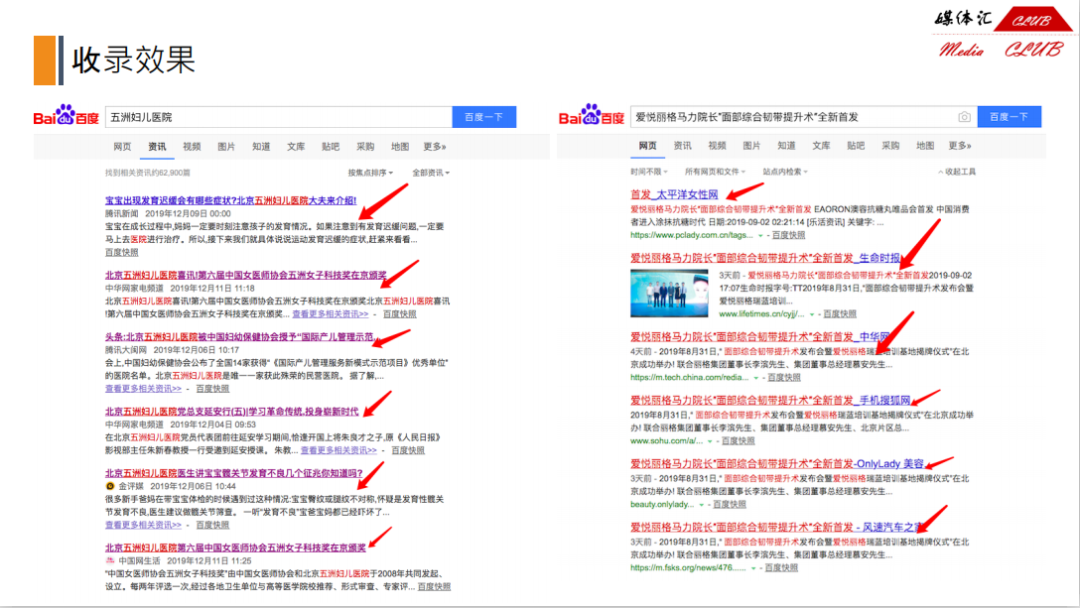Expand the 时间不限 time filter

pos(648,172)
